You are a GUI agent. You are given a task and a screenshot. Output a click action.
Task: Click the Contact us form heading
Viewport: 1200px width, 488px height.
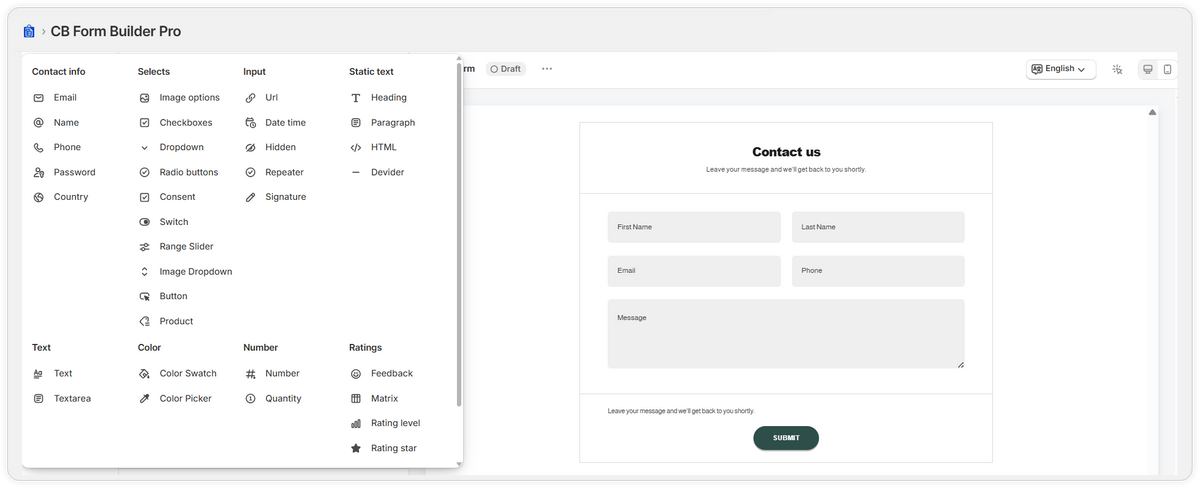(786, 152)
